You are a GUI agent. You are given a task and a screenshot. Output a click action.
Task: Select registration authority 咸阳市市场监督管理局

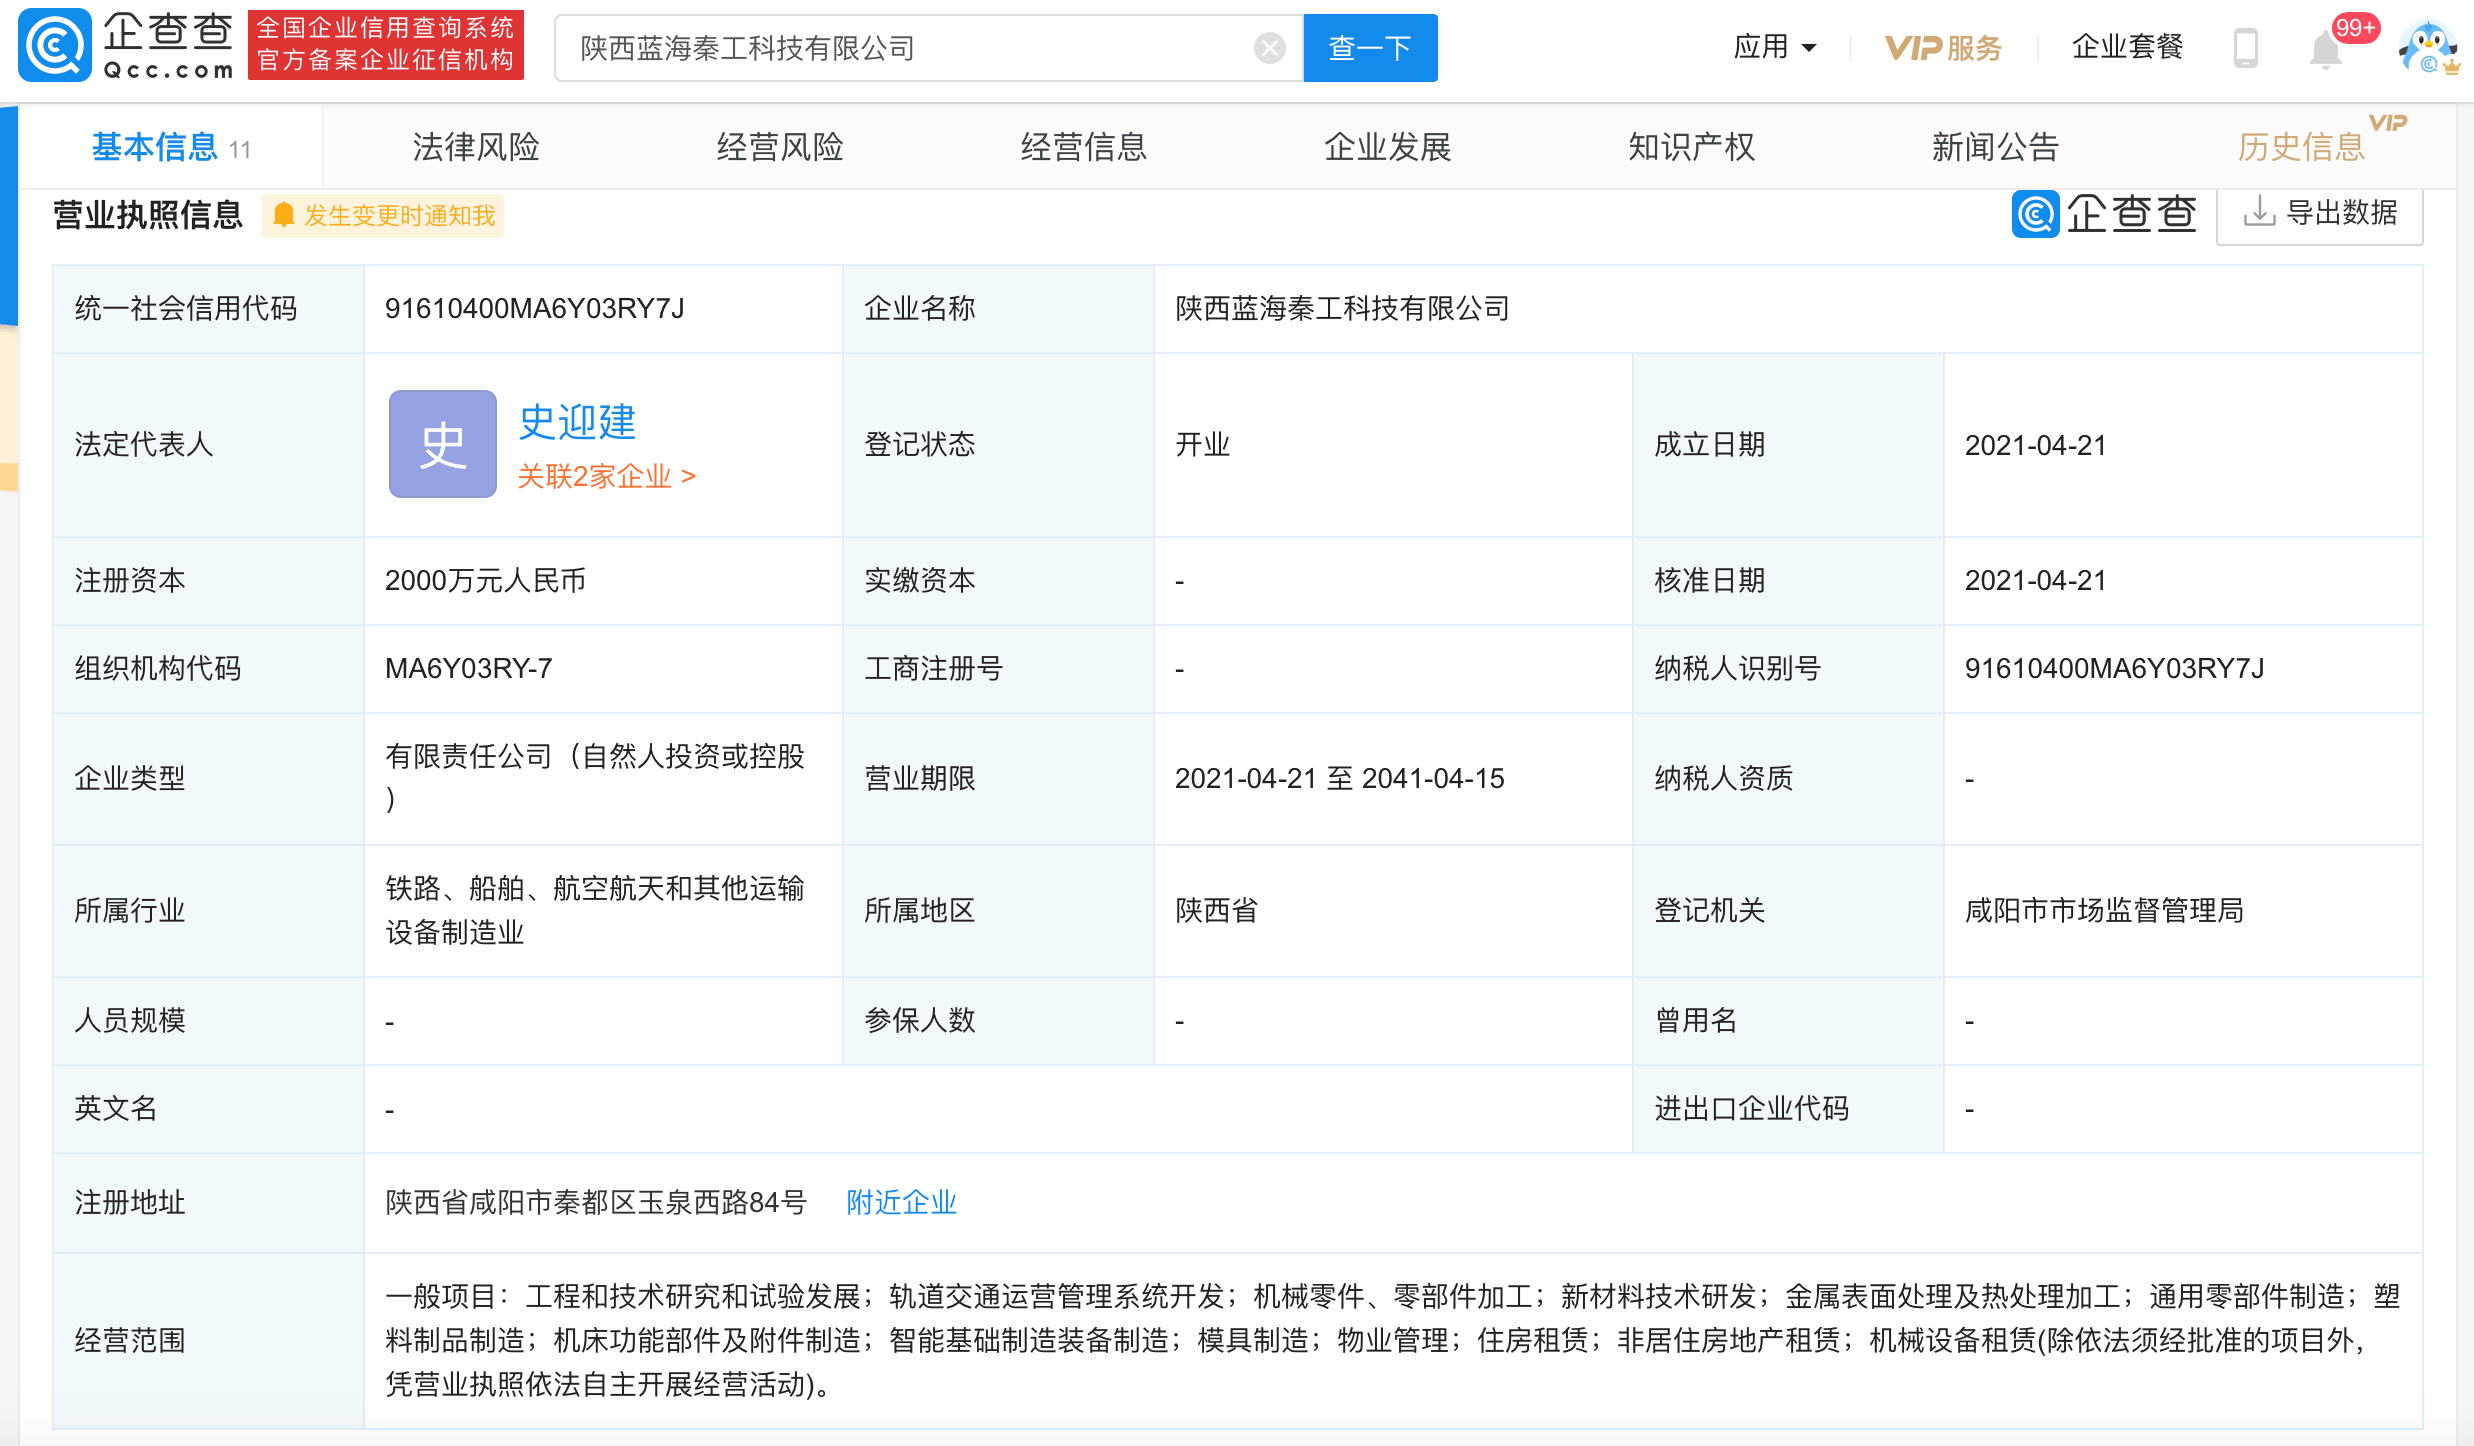(x=2104, y=910)
